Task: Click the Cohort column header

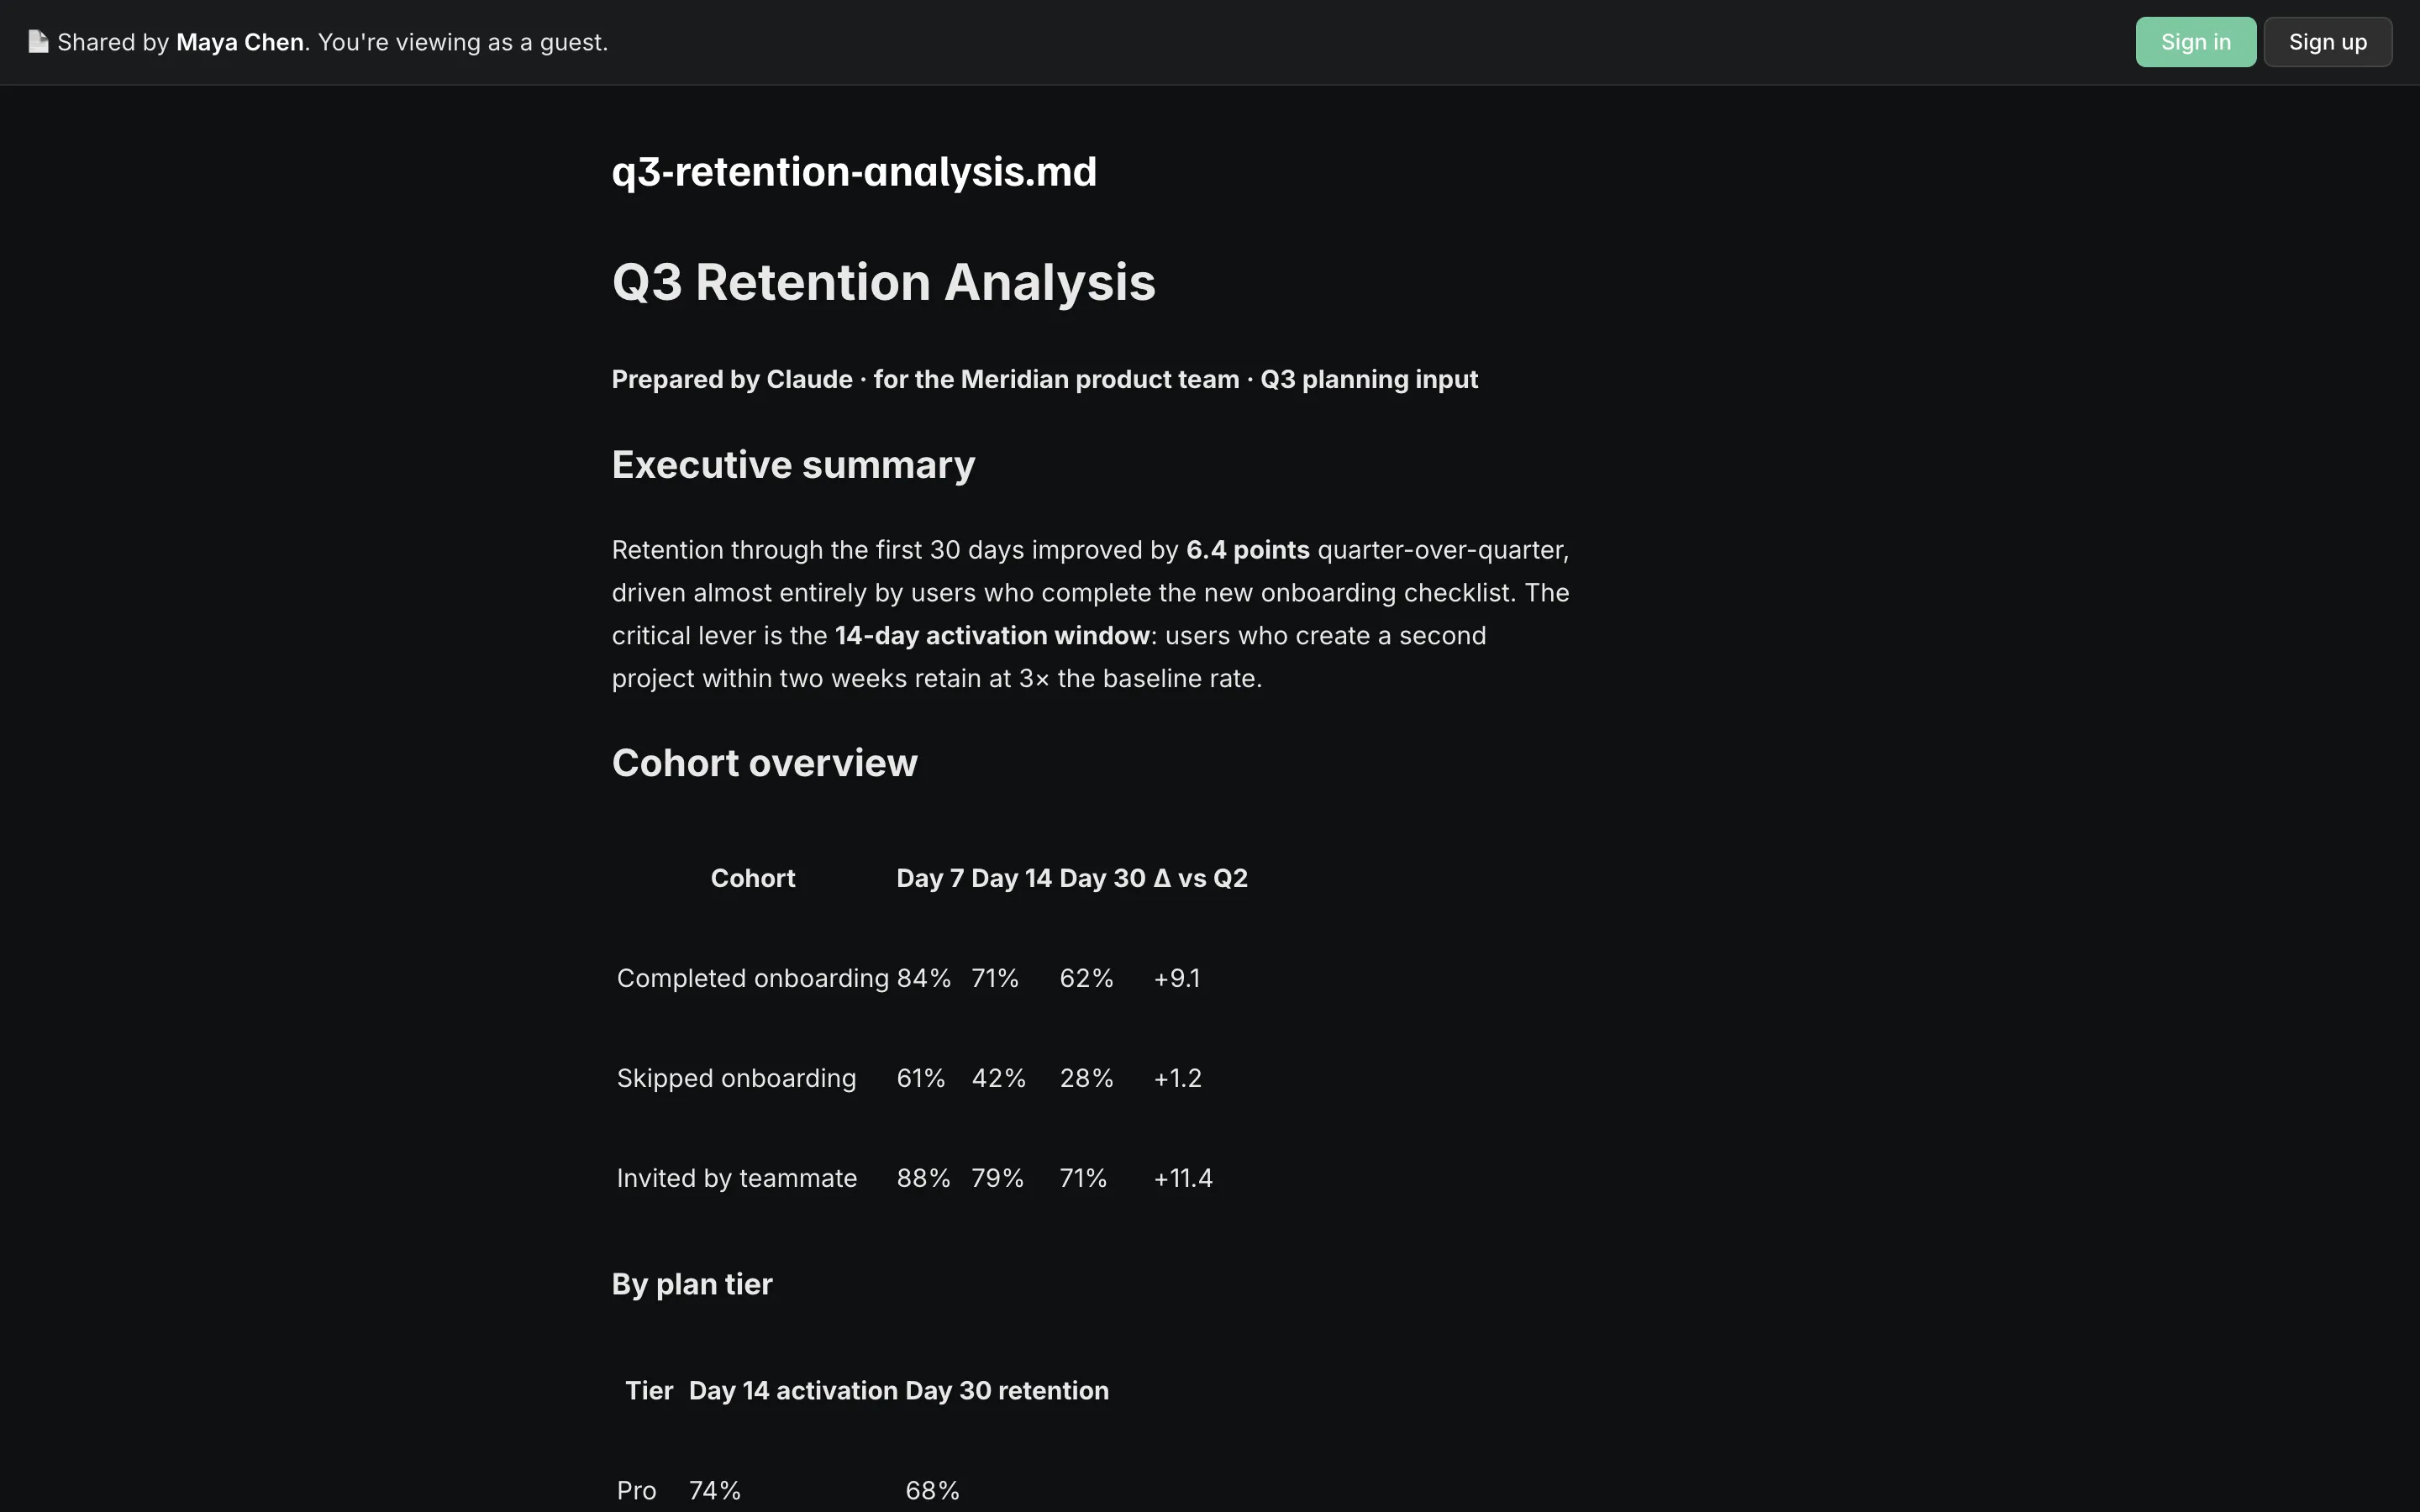Action: tap(753, 878)
